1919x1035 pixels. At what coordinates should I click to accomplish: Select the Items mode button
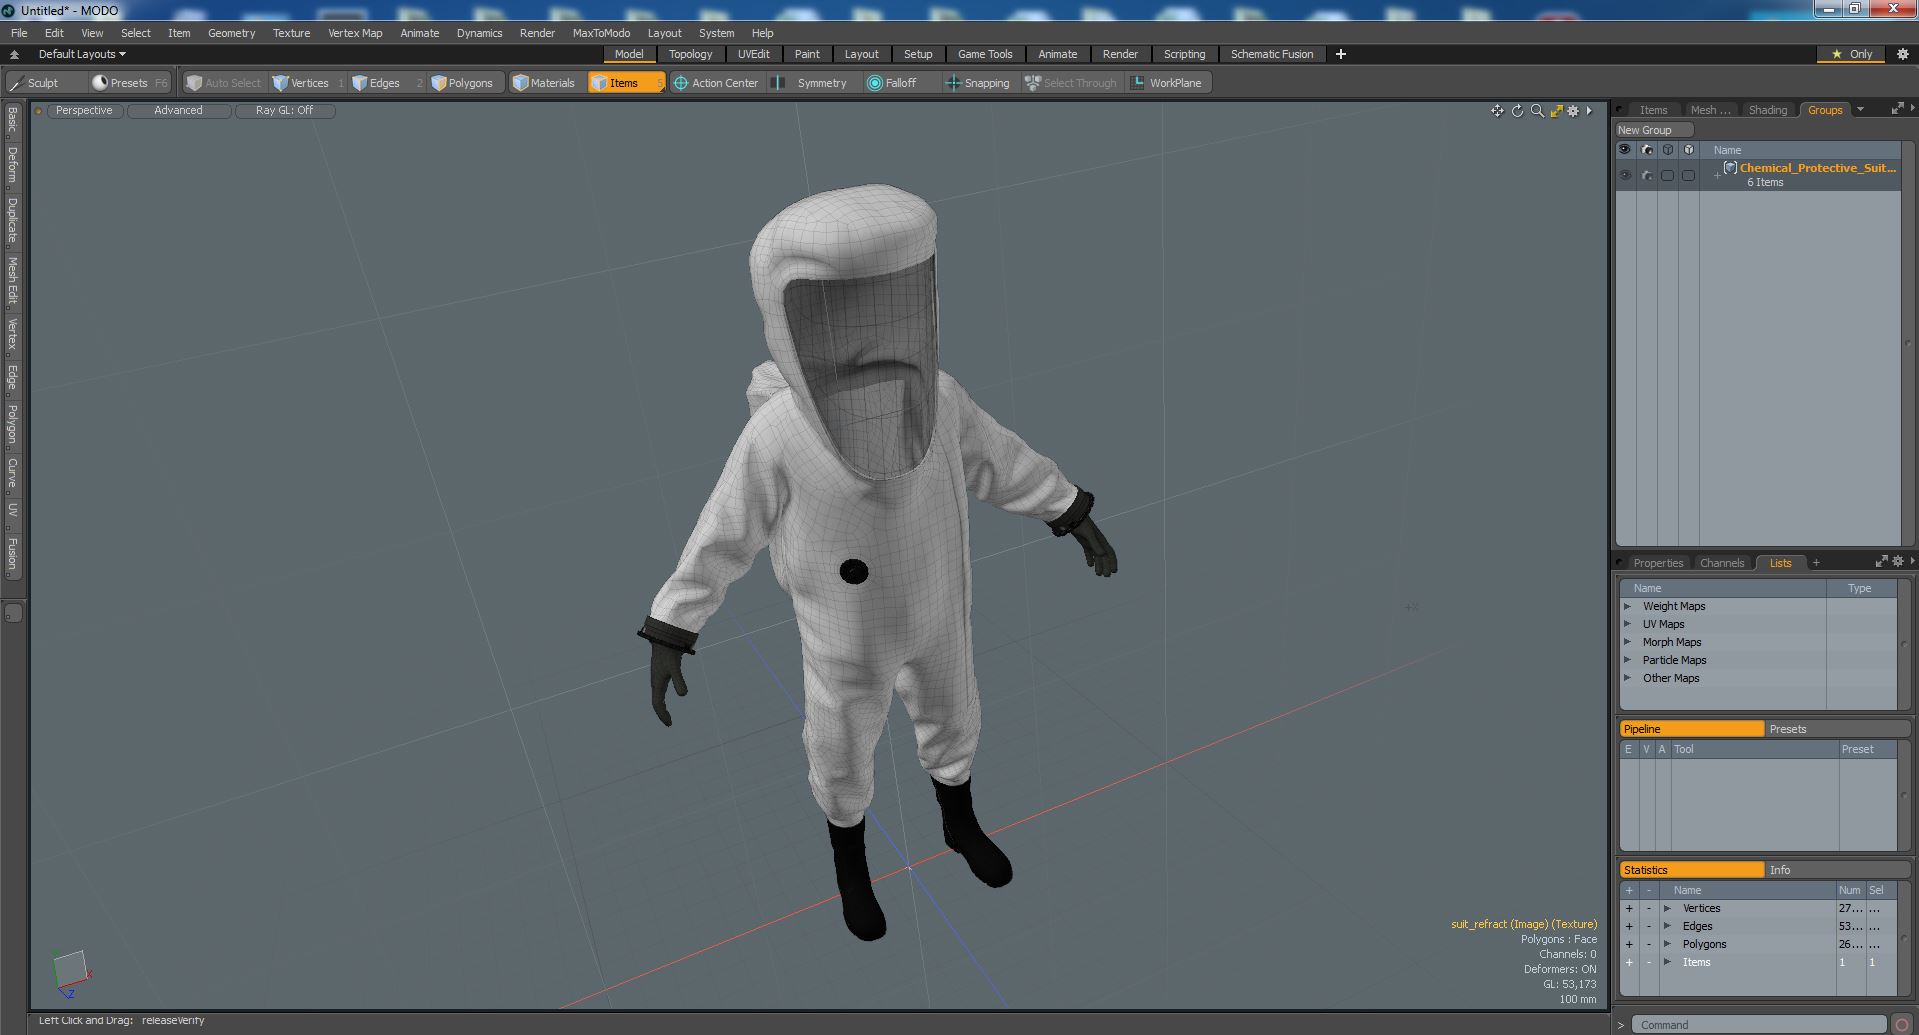click(625, 83)
